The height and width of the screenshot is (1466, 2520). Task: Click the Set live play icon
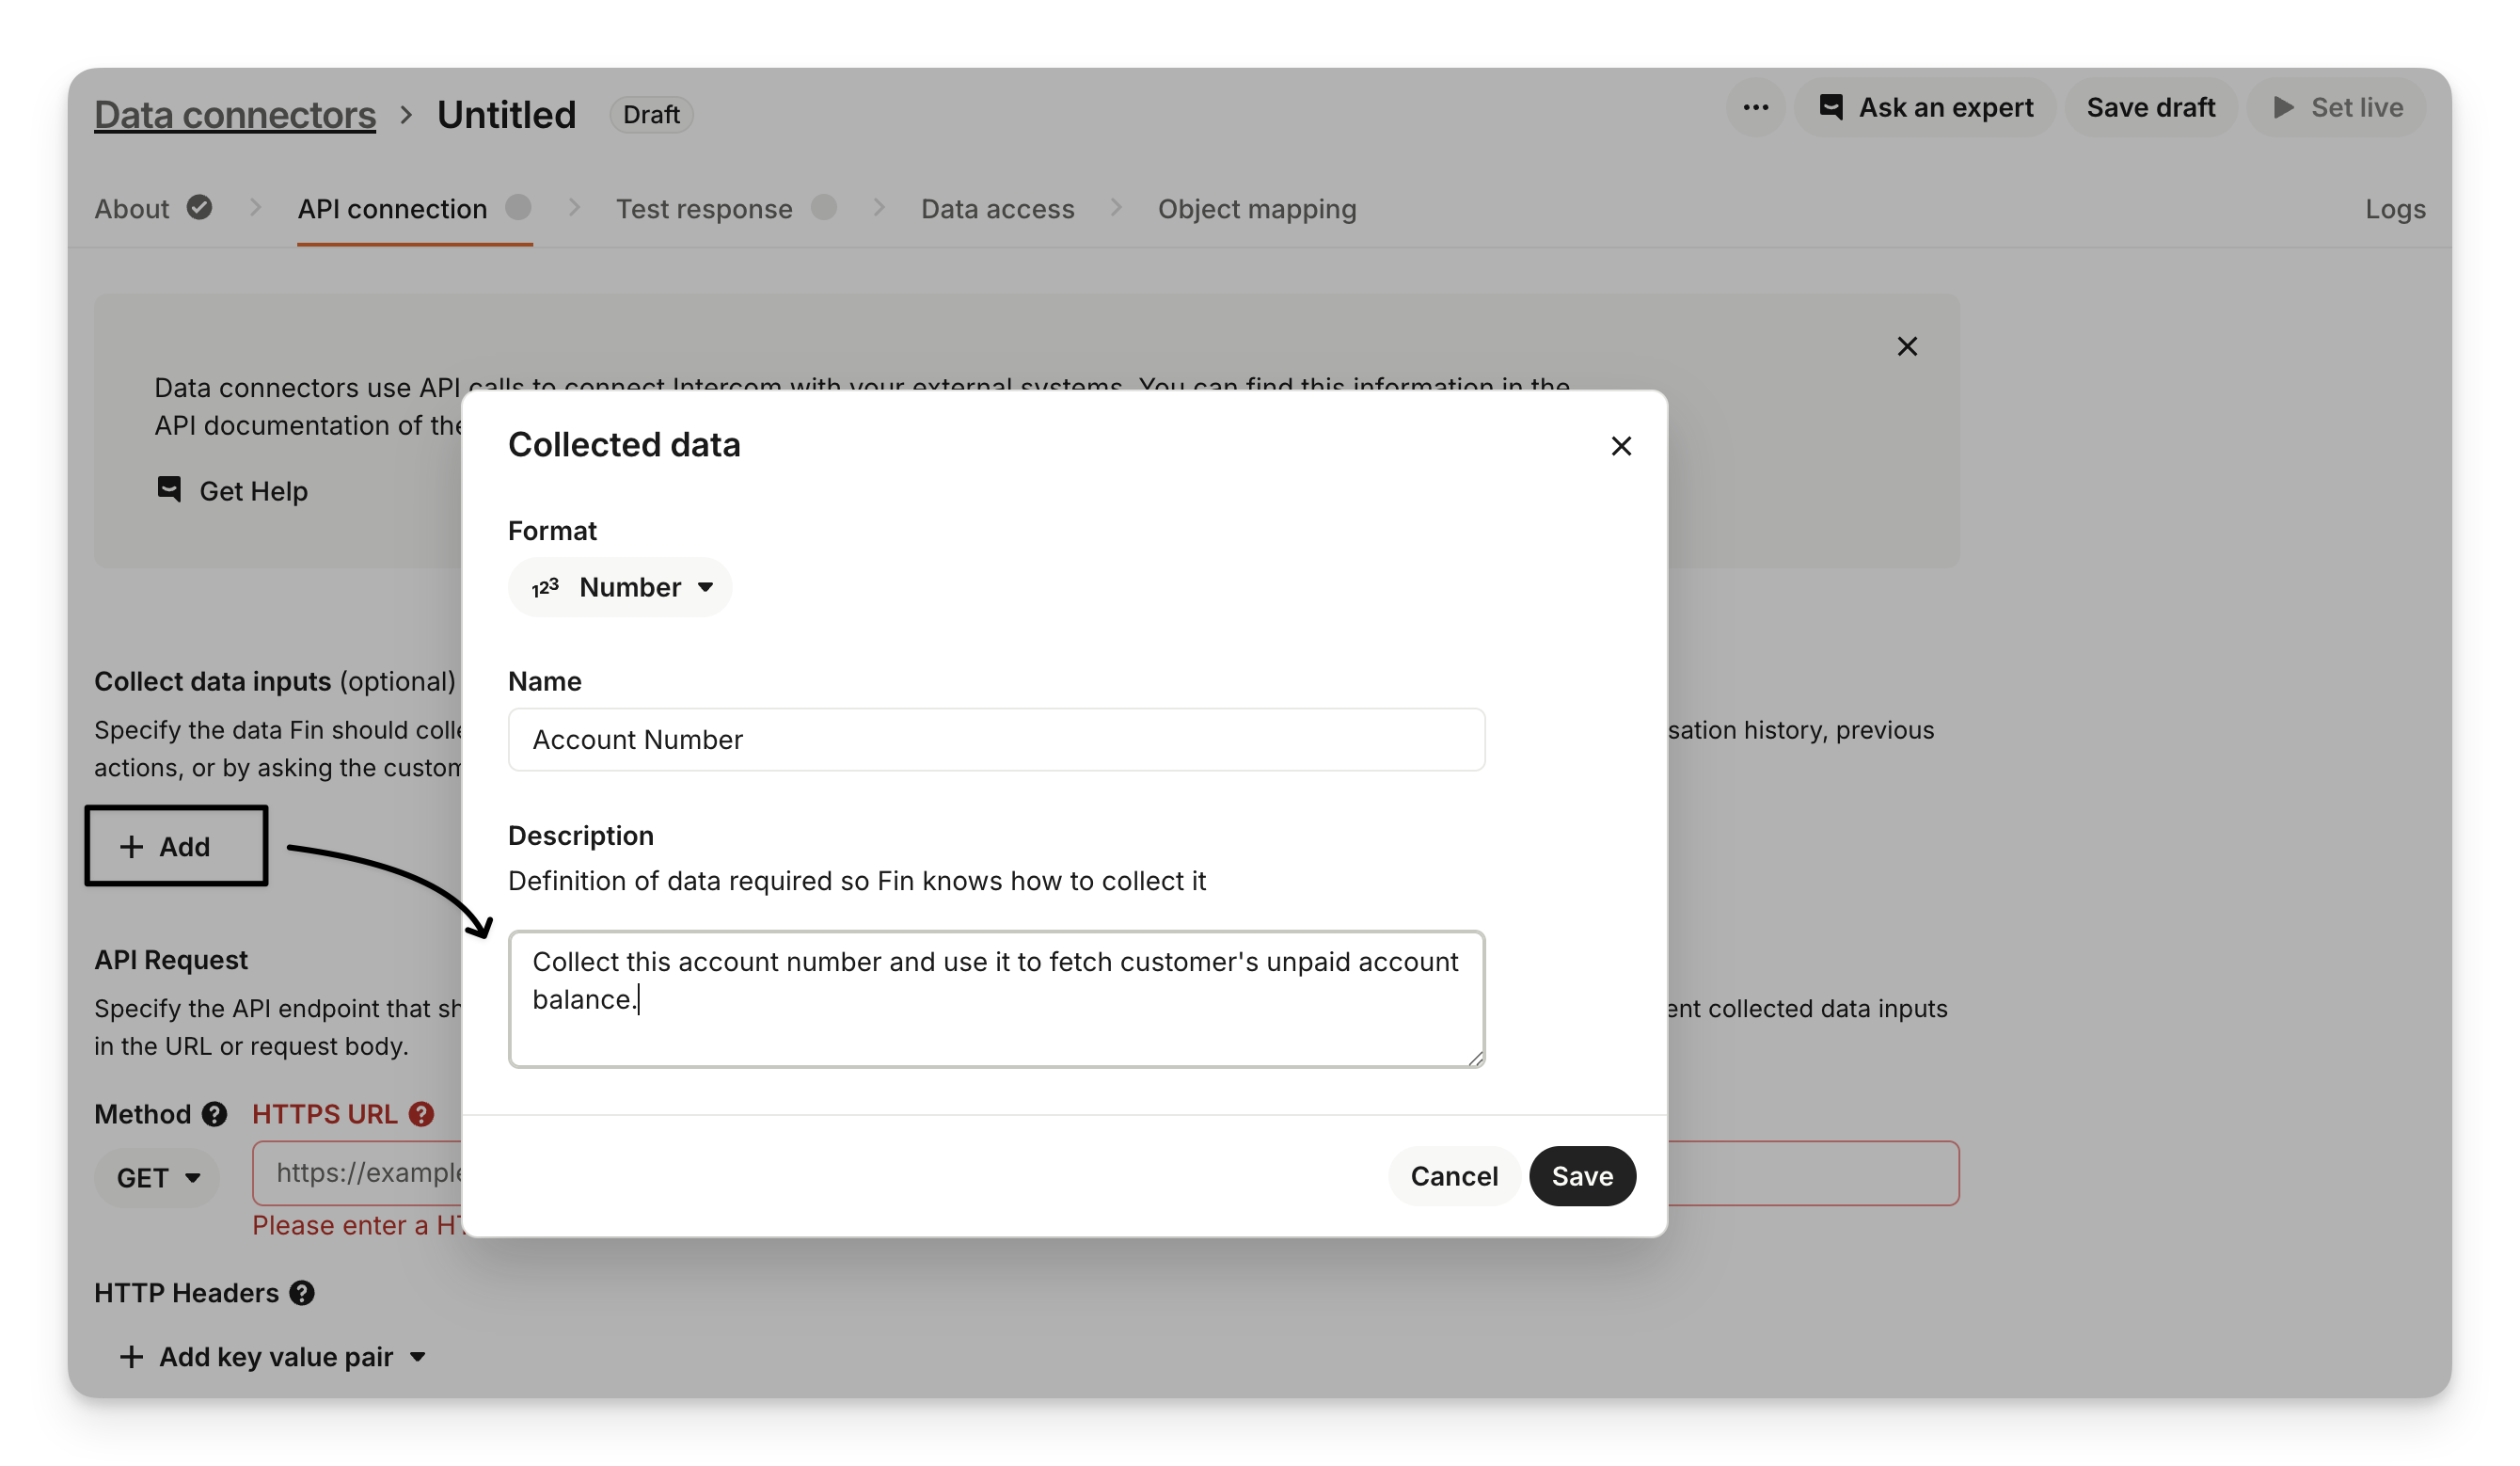2284,108
